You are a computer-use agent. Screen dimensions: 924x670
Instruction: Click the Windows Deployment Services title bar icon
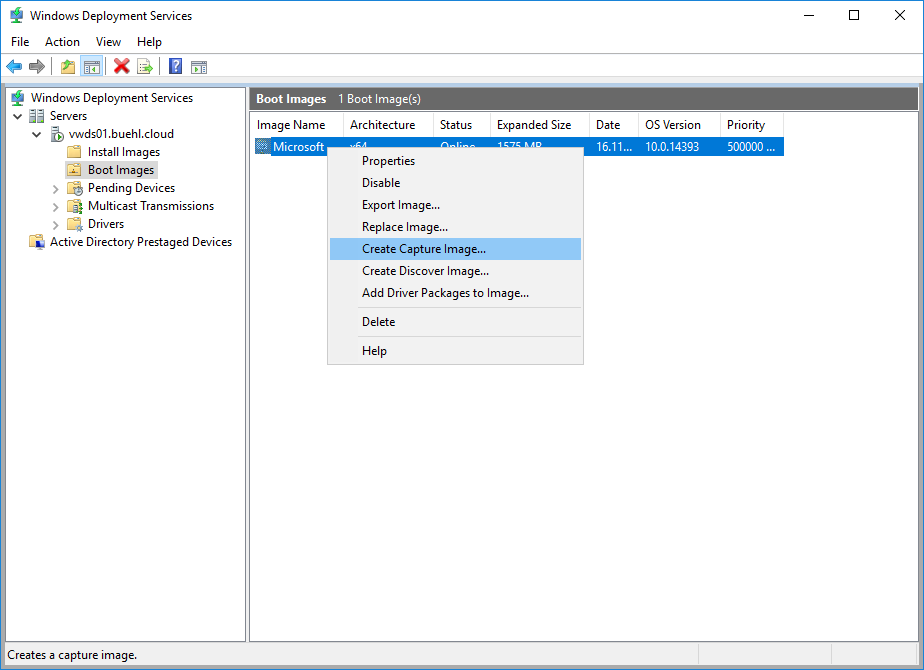(17, 15)
